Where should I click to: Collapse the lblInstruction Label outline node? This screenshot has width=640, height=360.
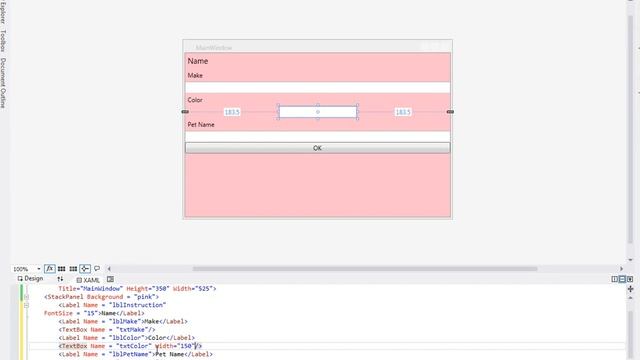click(x=27, y=305)
